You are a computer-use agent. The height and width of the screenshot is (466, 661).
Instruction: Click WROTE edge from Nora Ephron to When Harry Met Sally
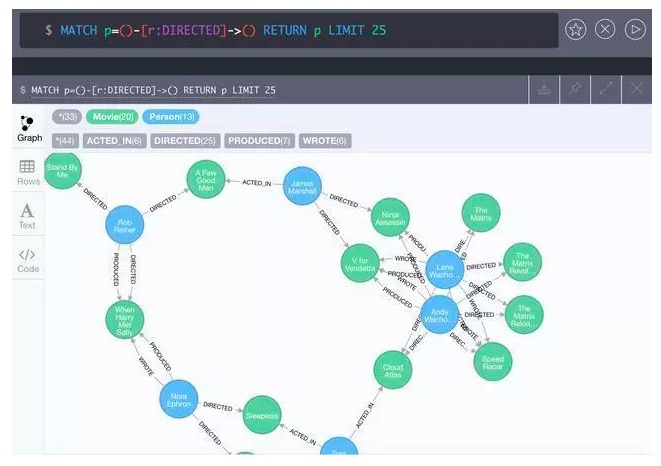[146, 366]
